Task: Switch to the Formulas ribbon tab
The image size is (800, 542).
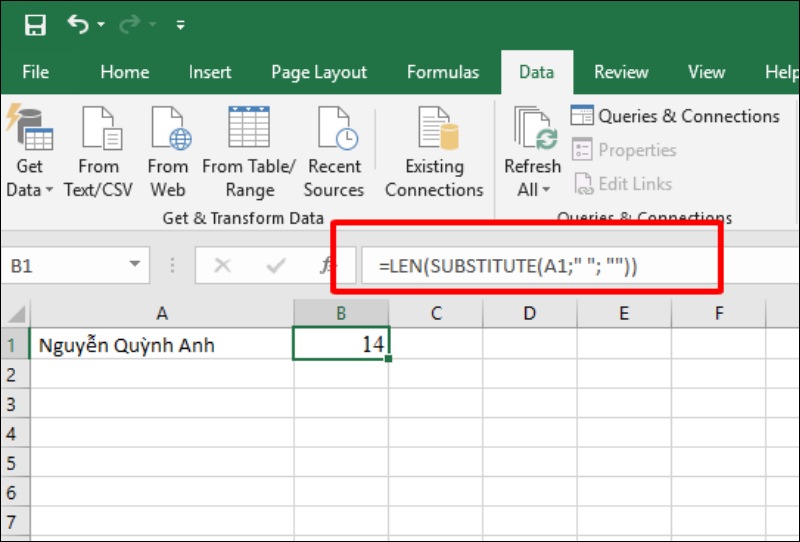Action: 442,72
